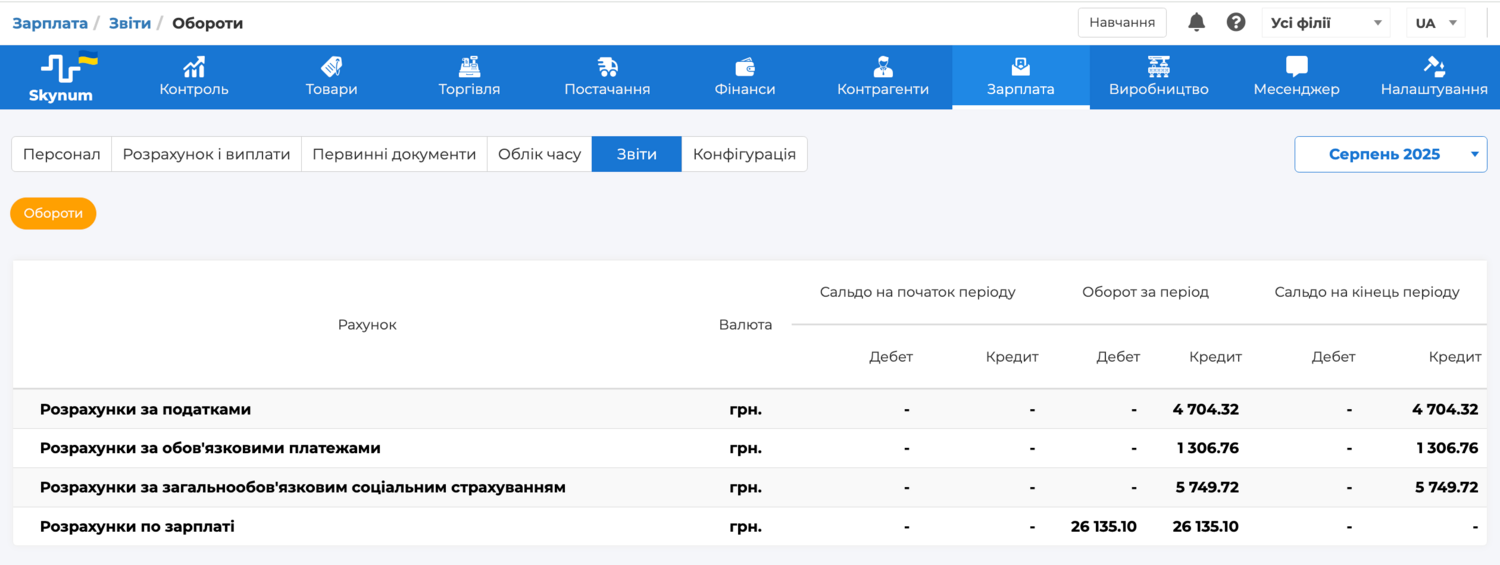This screenshot has width=1500, height=565.
Task: Select the Постачання delivery truck icon
Action: (607, 67)
